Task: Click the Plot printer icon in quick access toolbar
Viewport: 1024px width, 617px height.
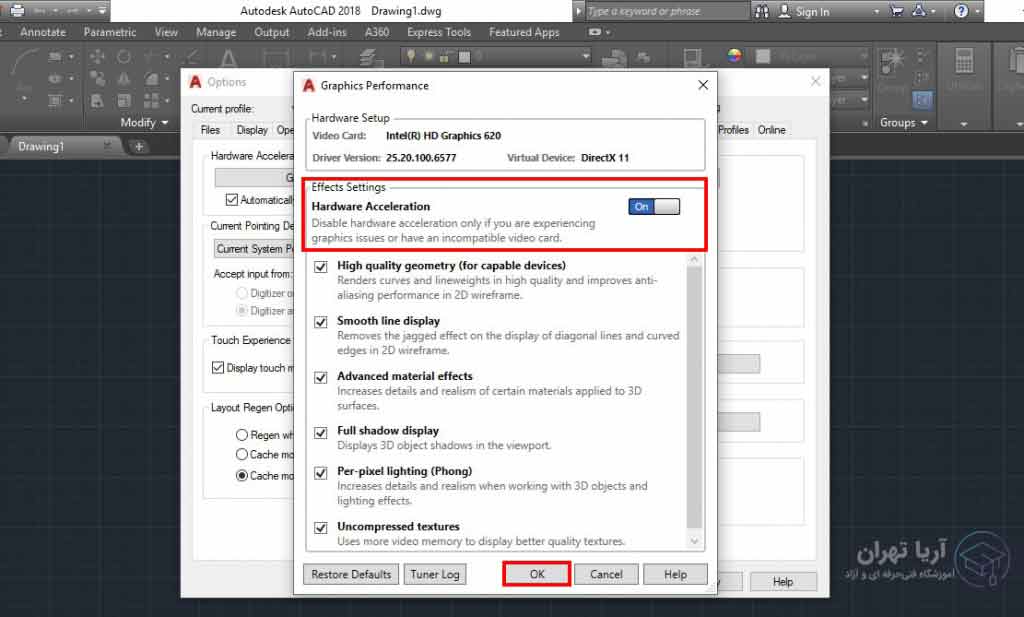Action: tap(16, 11)
